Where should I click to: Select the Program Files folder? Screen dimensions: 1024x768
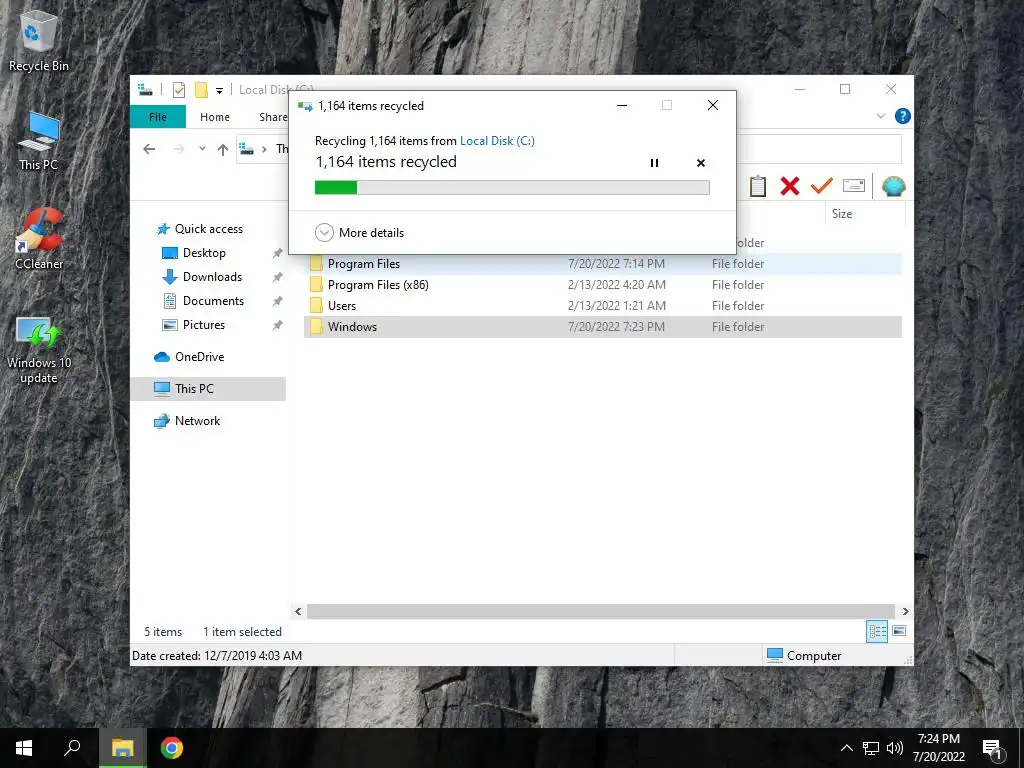click(x=602, y=264)
